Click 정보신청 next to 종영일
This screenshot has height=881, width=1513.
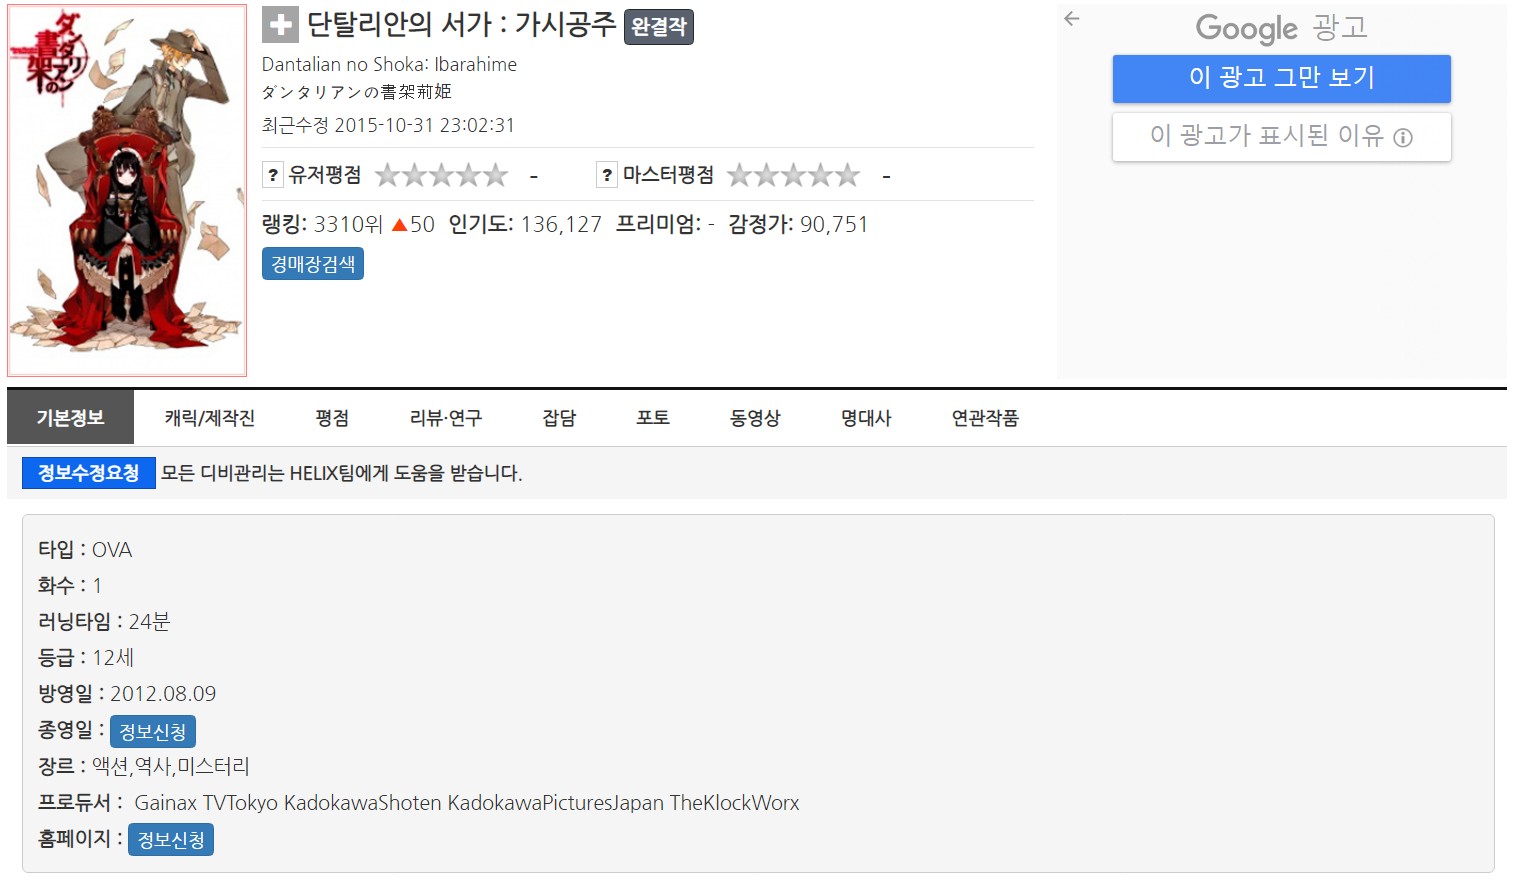(153, 732)
